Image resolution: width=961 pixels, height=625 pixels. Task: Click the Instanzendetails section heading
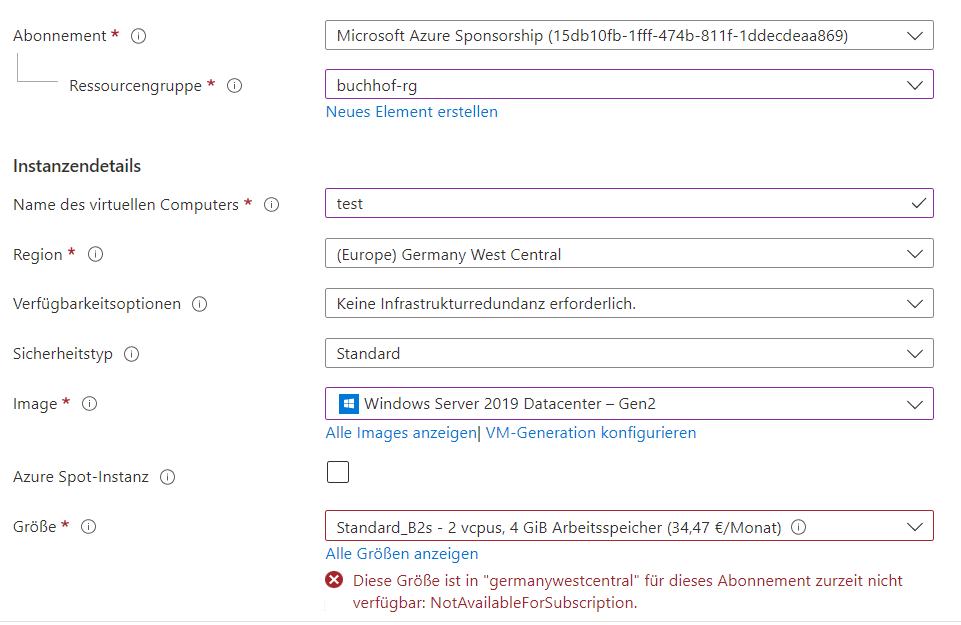point(77,166)
